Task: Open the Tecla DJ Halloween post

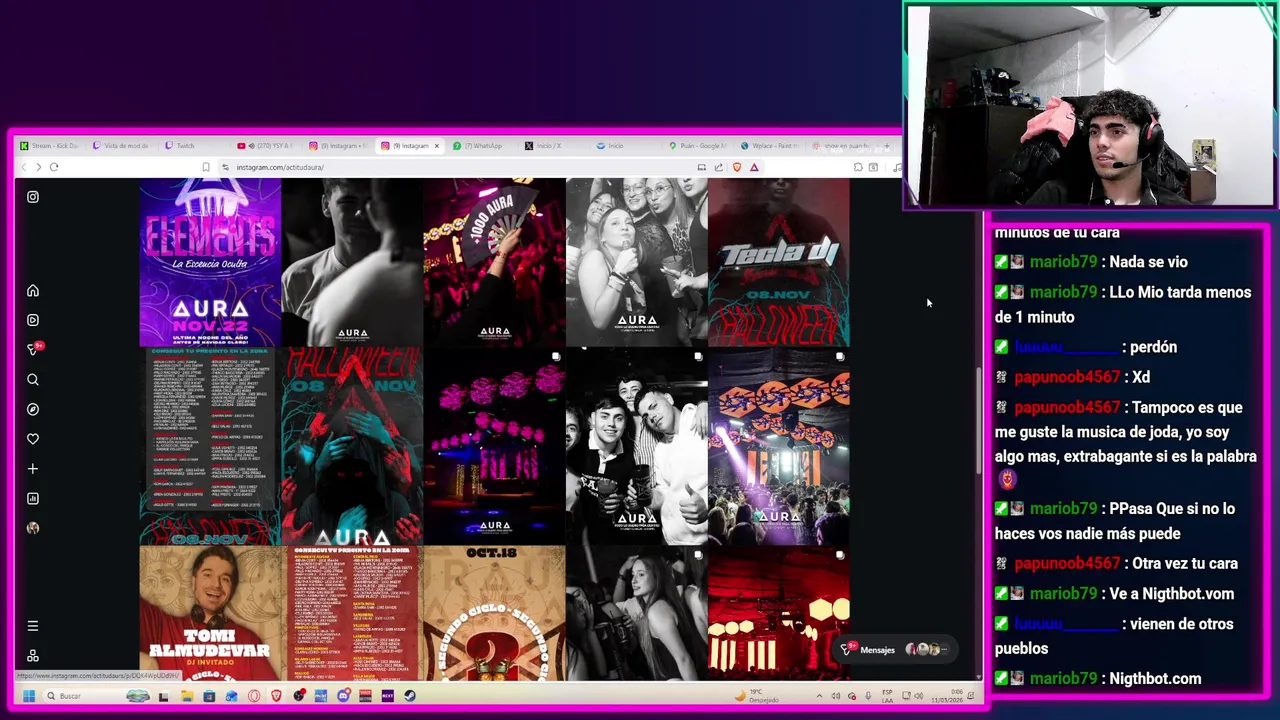Action: point(779,262)
